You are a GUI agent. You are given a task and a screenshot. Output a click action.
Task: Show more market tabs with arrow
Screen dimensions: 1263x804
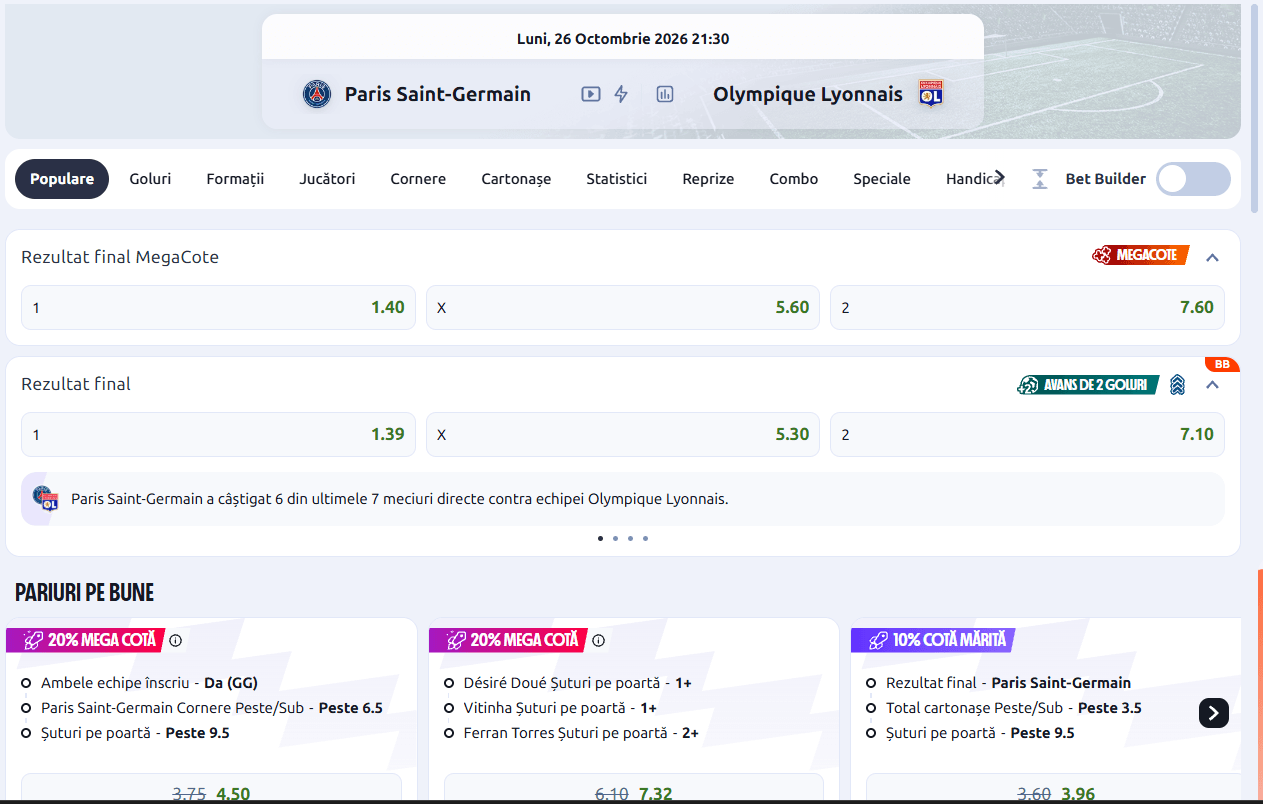(999, 178)
